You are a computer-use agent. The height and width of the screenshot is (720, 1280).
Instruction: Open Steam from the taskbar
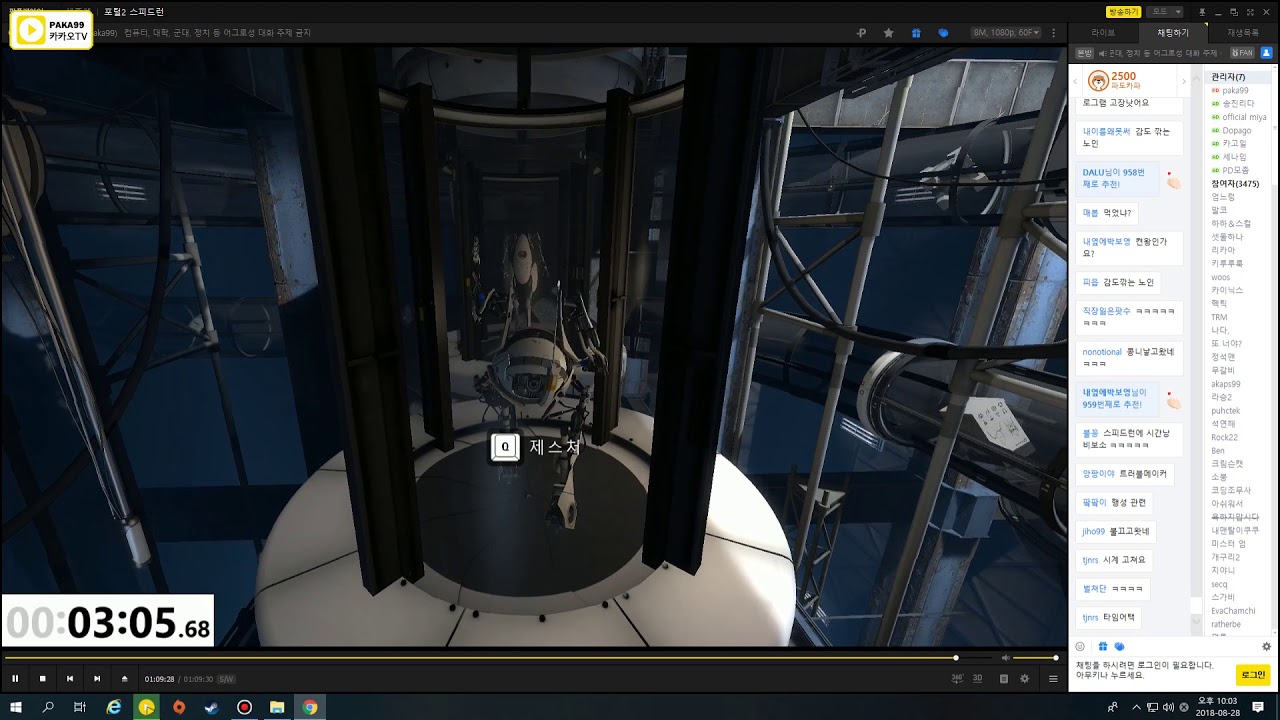point(211,707)
